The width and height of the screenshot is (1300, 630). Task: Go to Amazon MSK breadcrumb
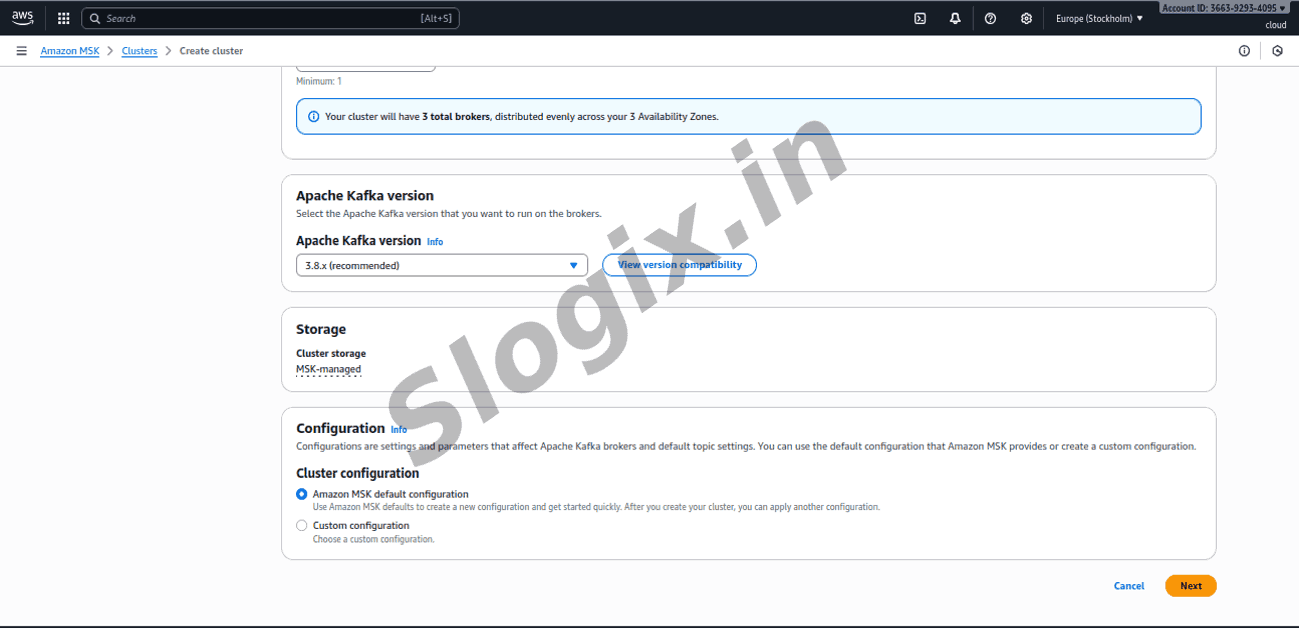tap(69, 51)
